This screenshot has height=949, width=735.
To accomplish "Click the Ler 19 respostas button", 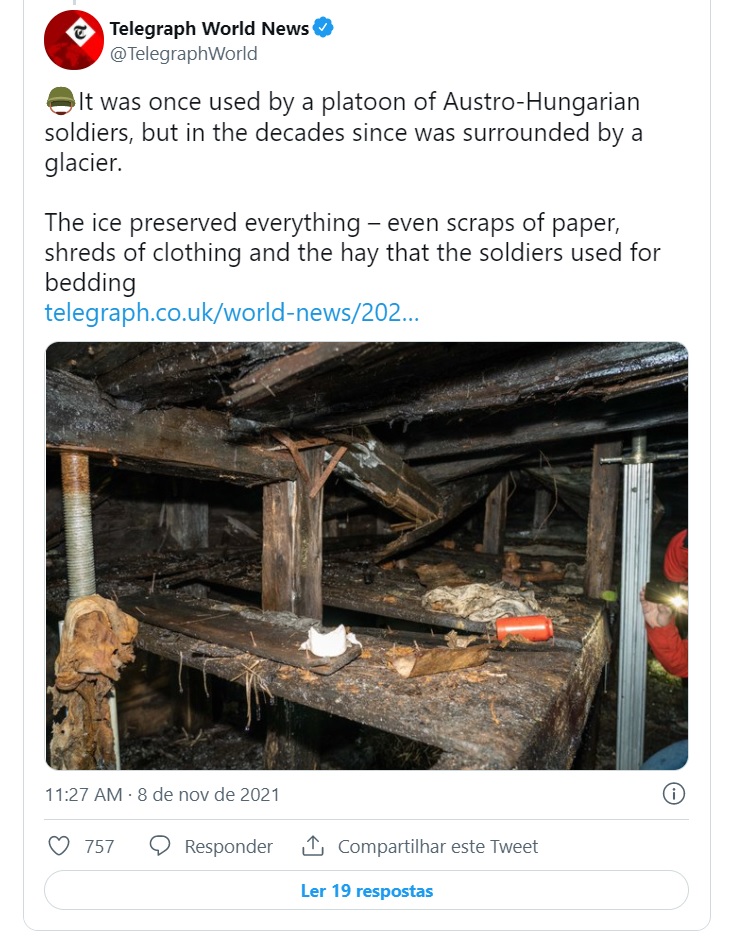I will 366,890.
